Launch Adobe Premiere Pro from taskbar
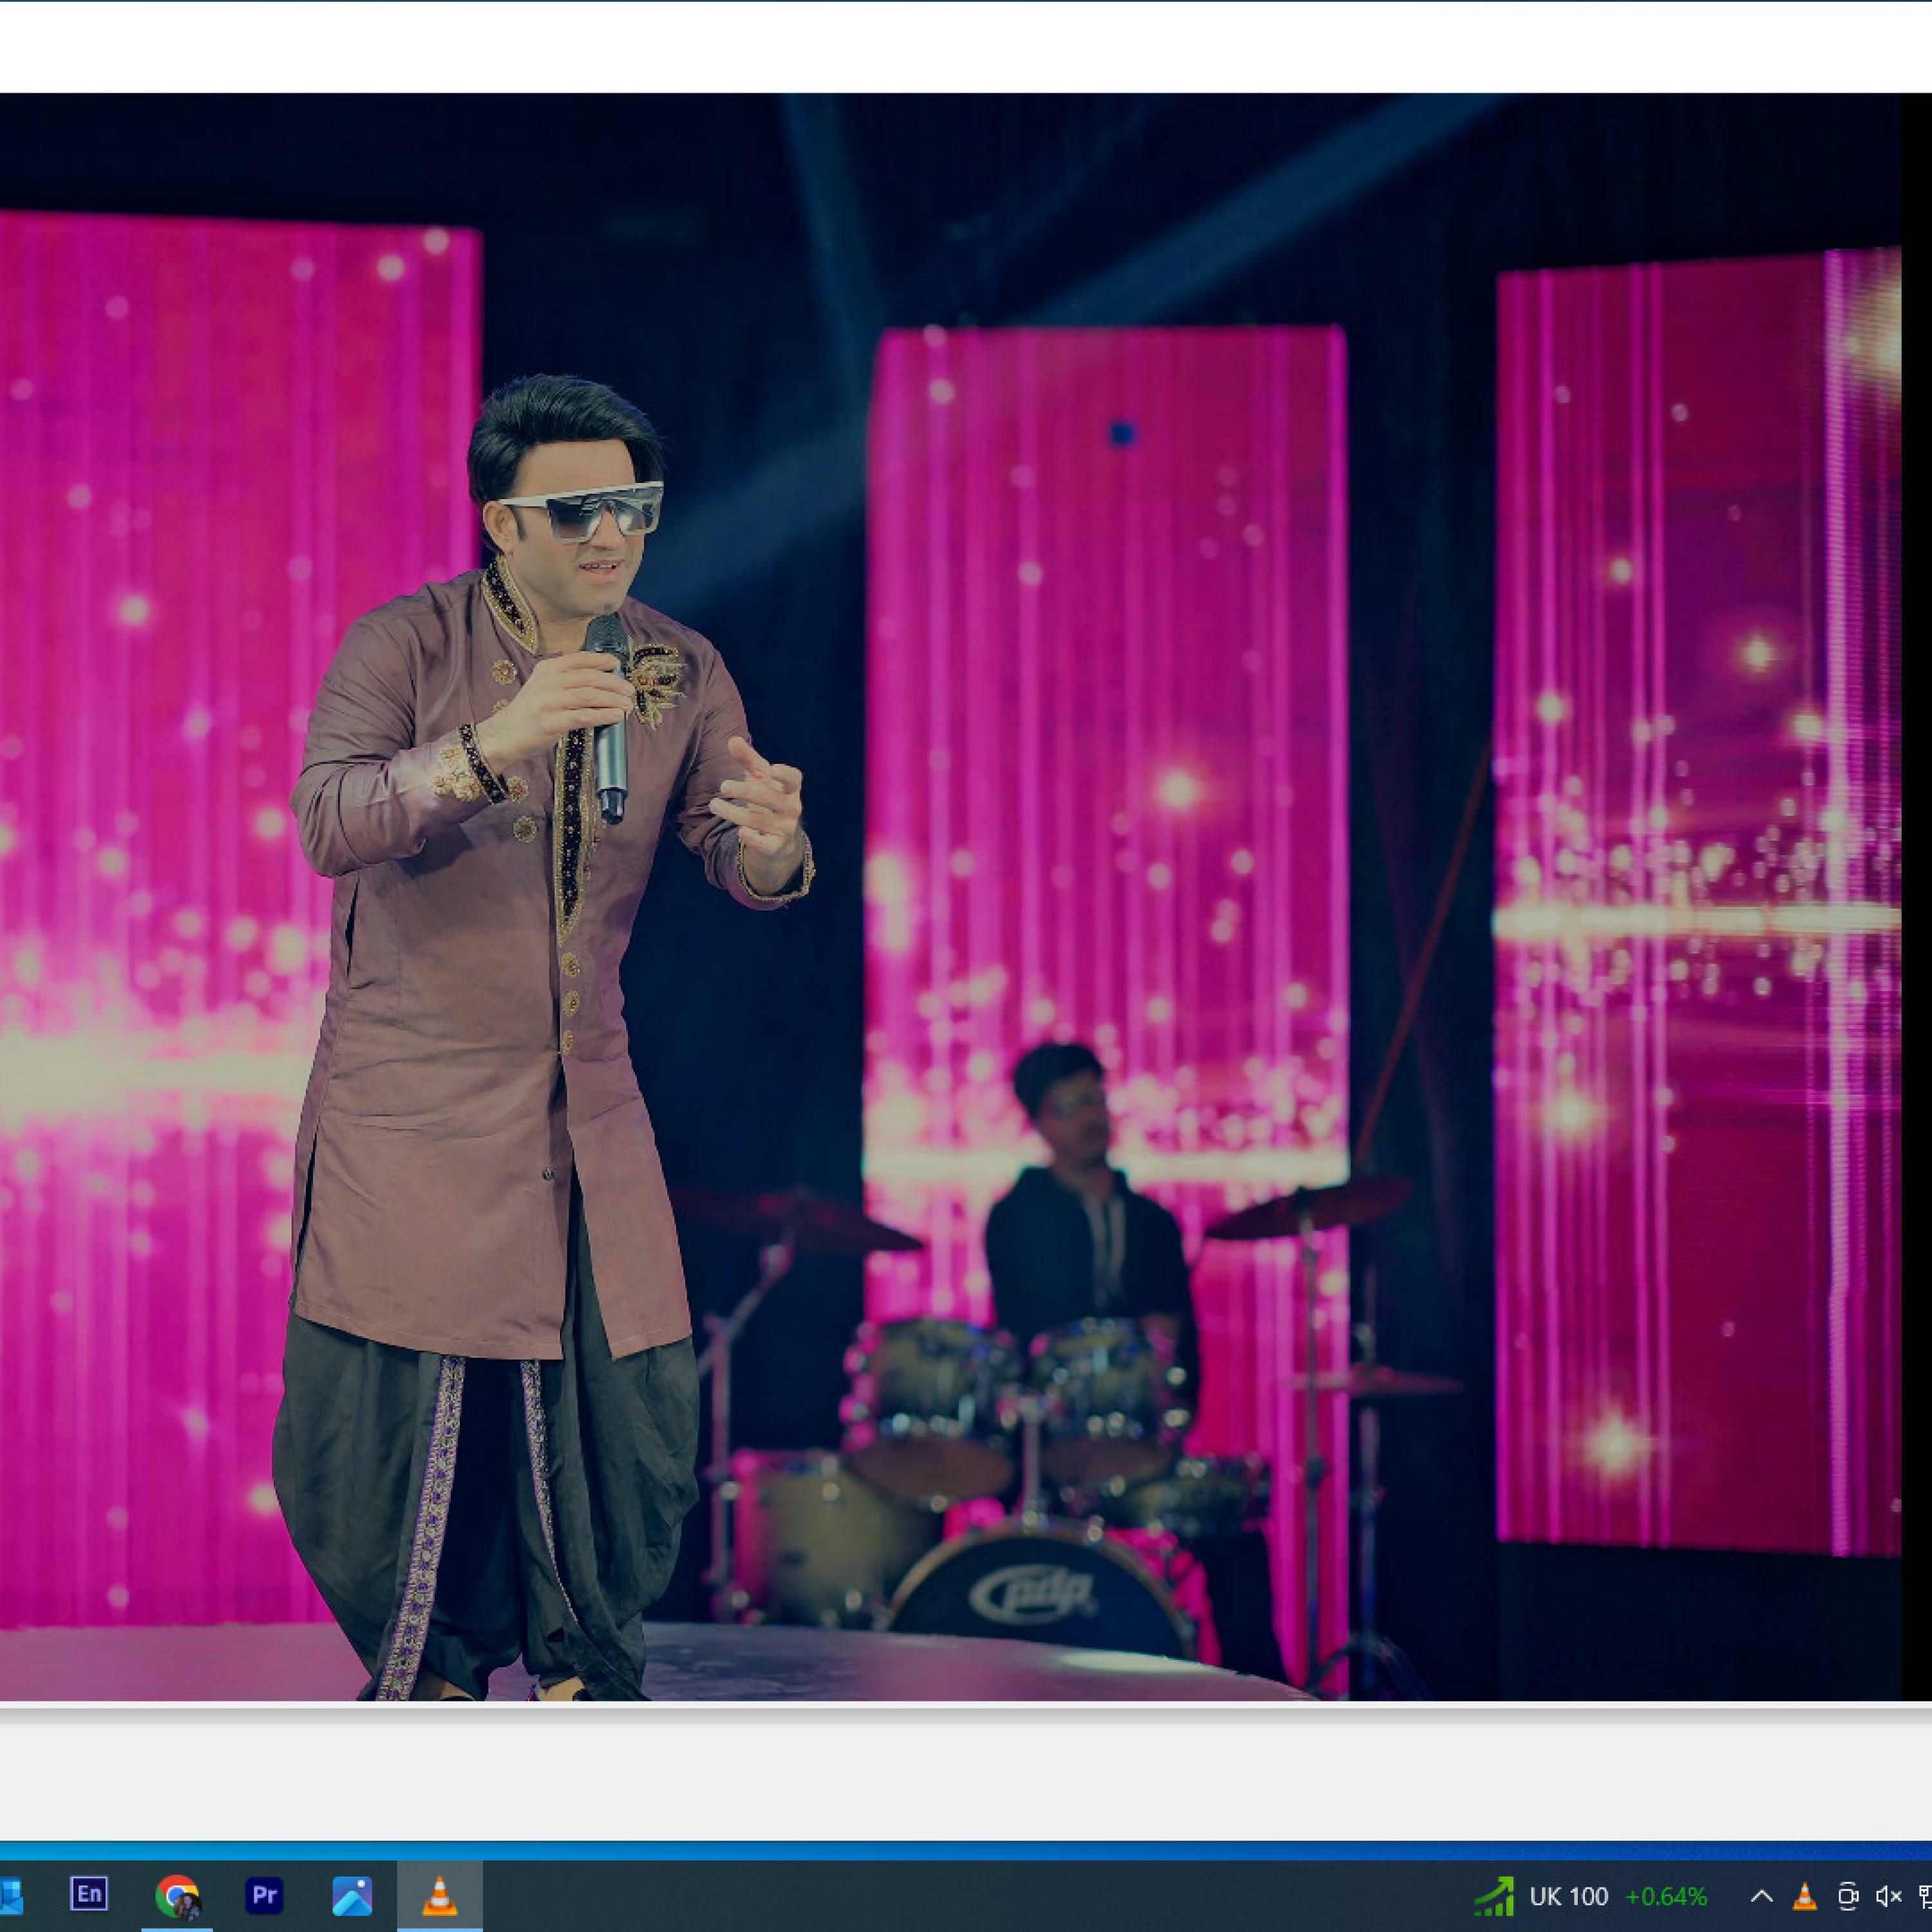 [264, 1895]
